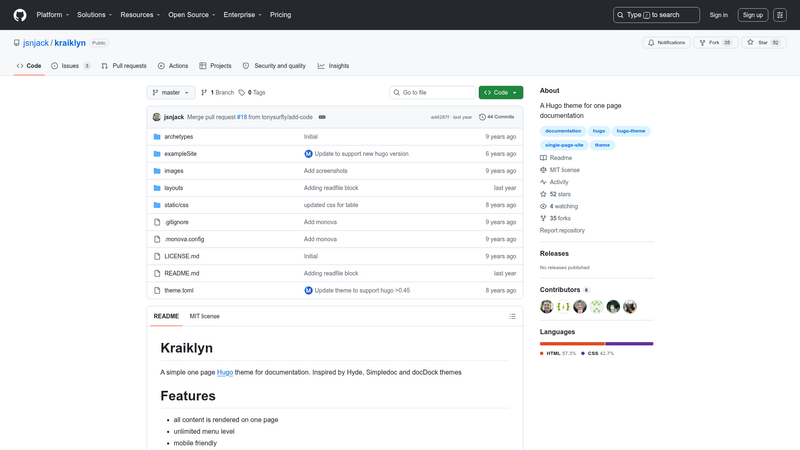View the 1 Branch link
800x450 pixels.
(217, 92)
